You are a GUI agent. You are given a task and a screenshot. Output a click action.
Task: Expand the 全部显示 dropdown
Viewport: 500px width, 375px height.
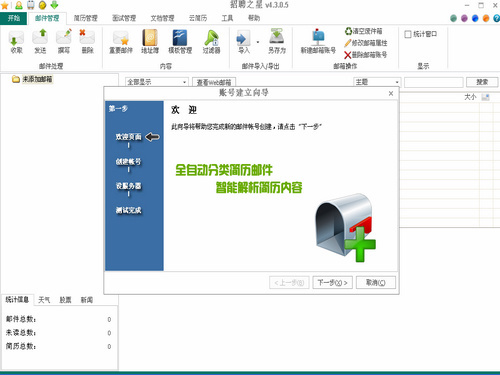pyautogui.click(x=157, y=82)
